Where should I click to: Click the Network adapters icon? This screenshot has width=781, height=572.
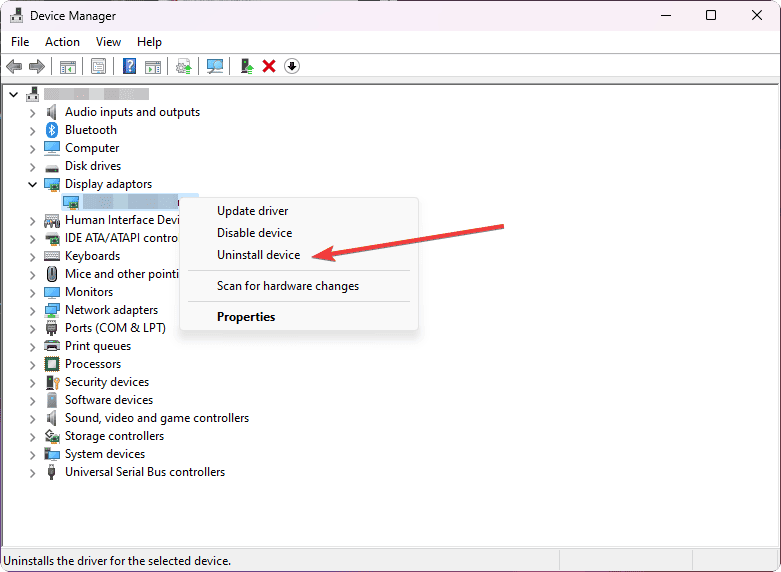(x=52, y=310)
